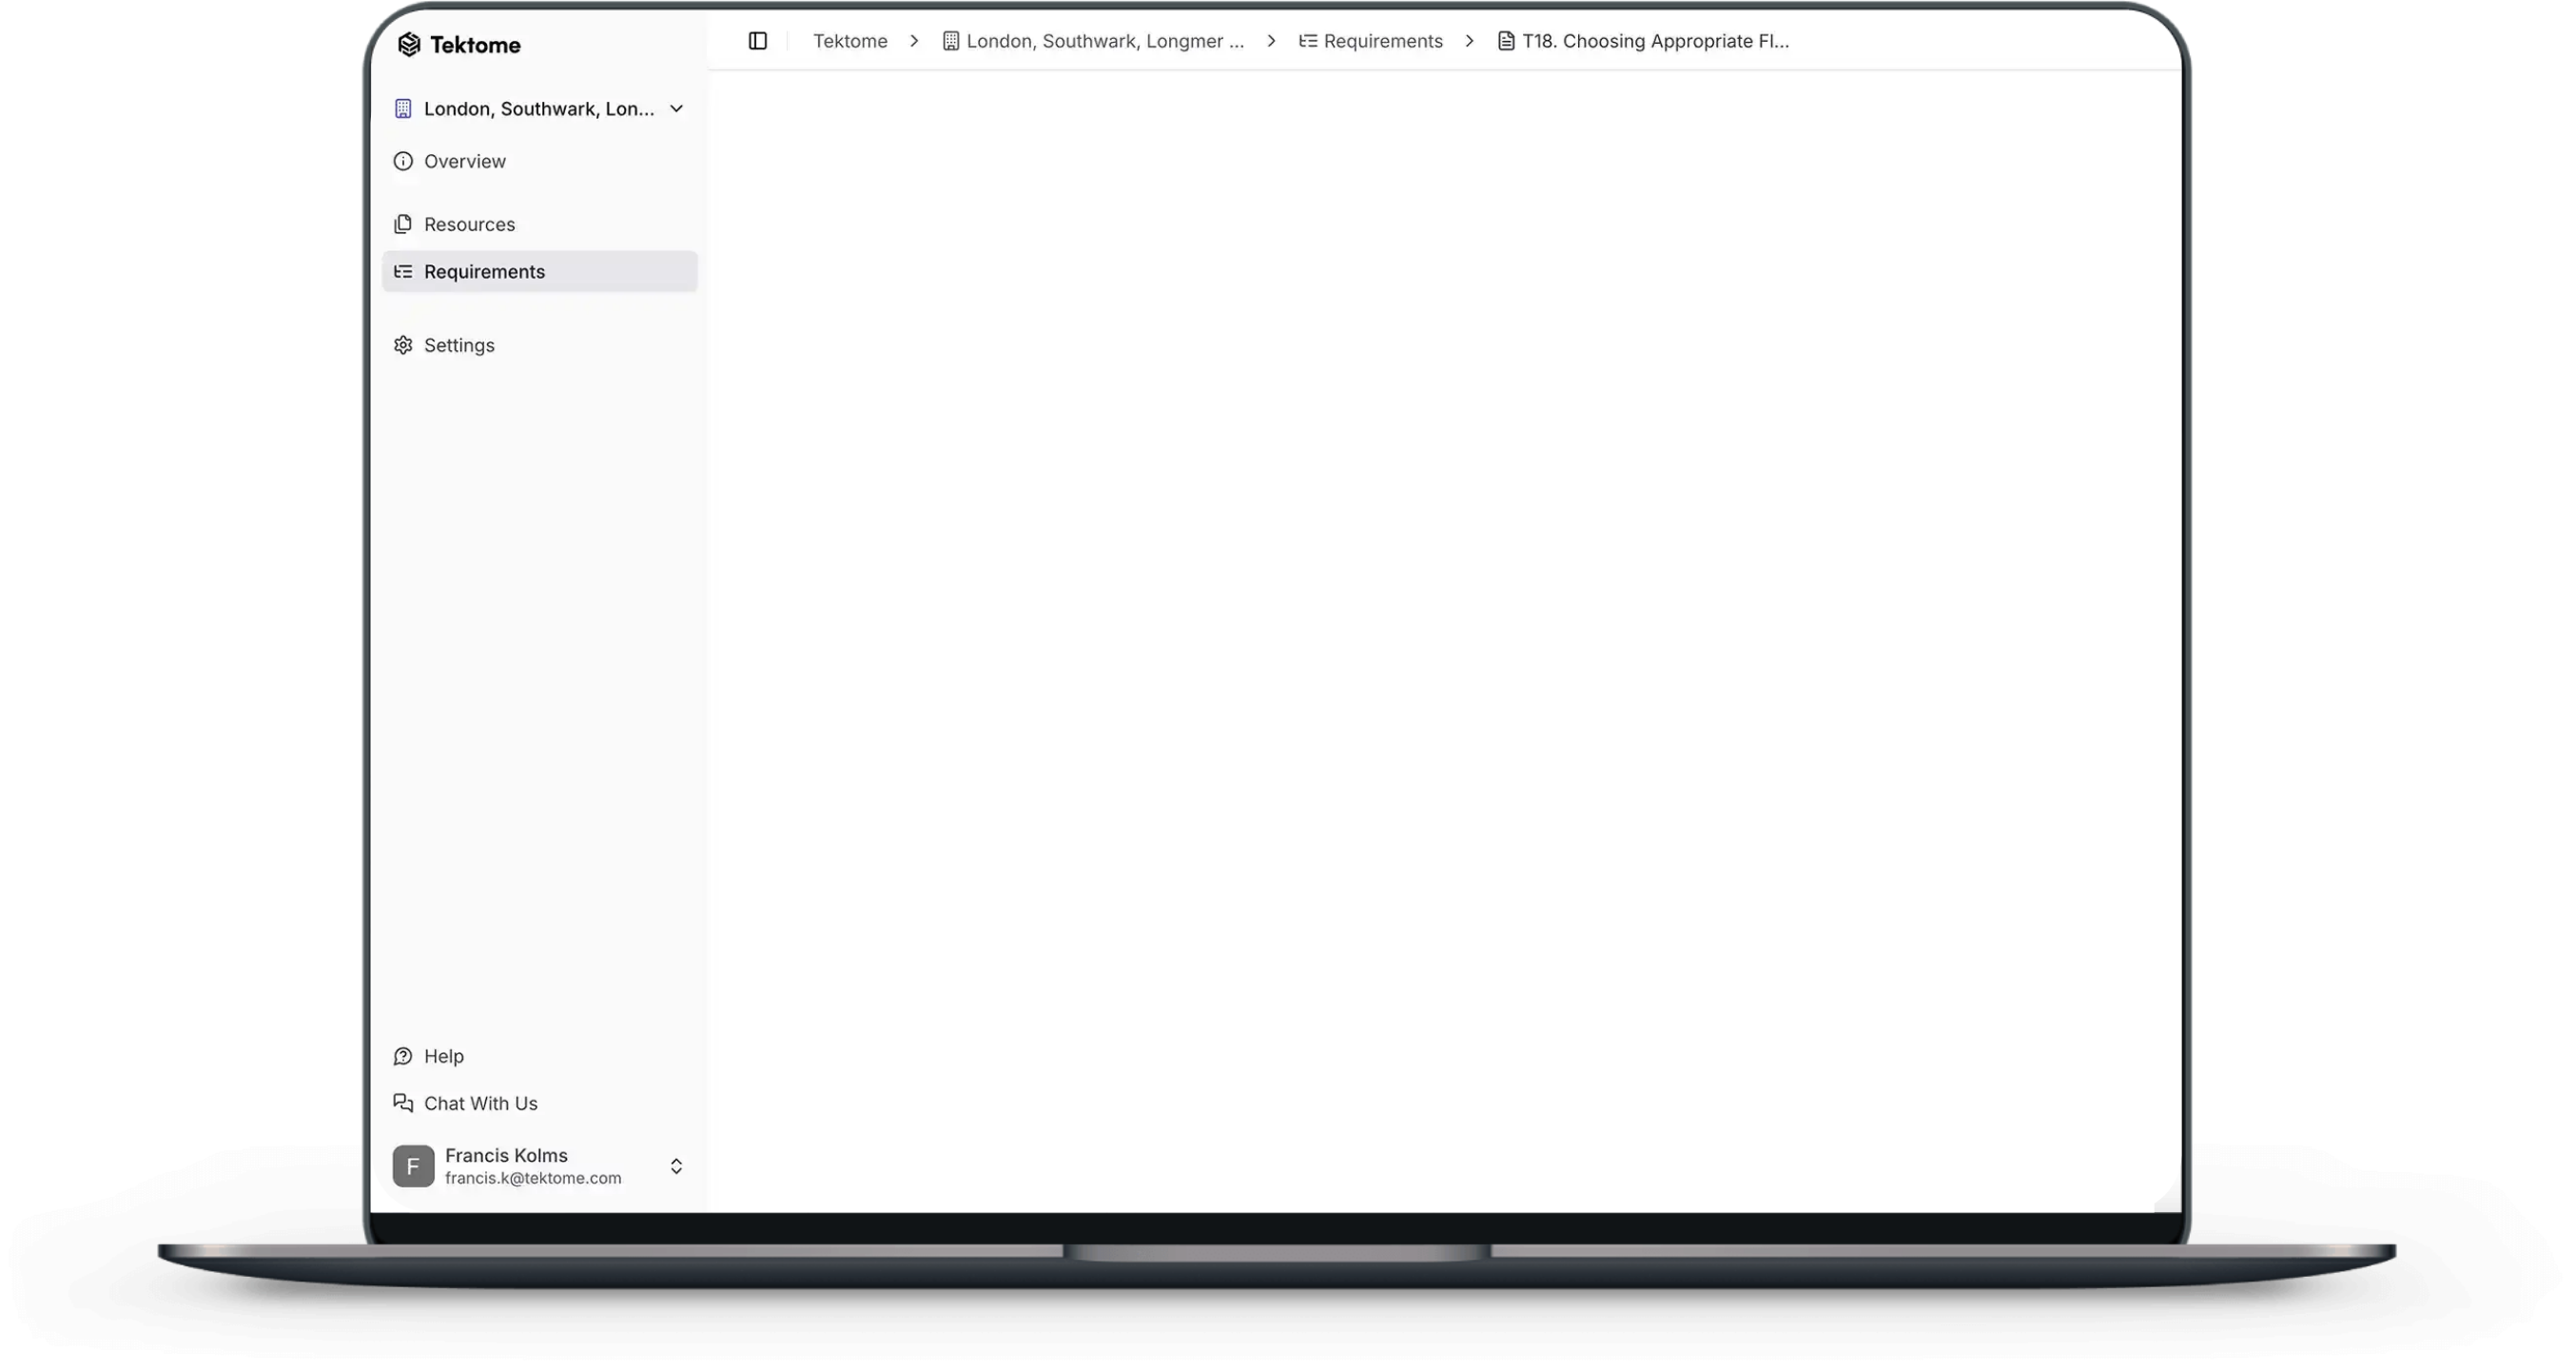Click the list icon before the Requirements breadcrumb

[x=1308, y=41]
